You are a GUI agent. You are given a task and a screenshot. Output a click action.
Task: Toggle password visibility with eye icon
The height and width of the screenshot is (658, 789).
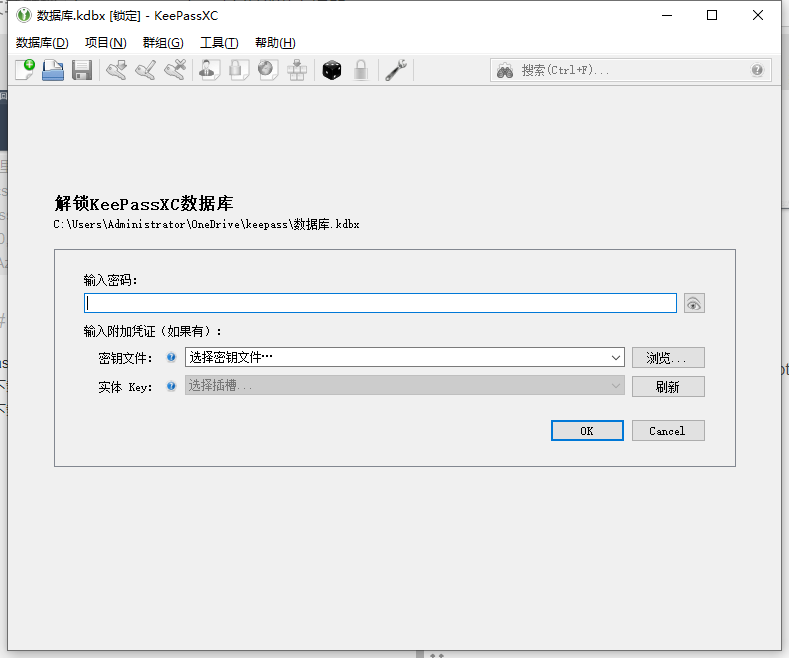click(694, 303)
